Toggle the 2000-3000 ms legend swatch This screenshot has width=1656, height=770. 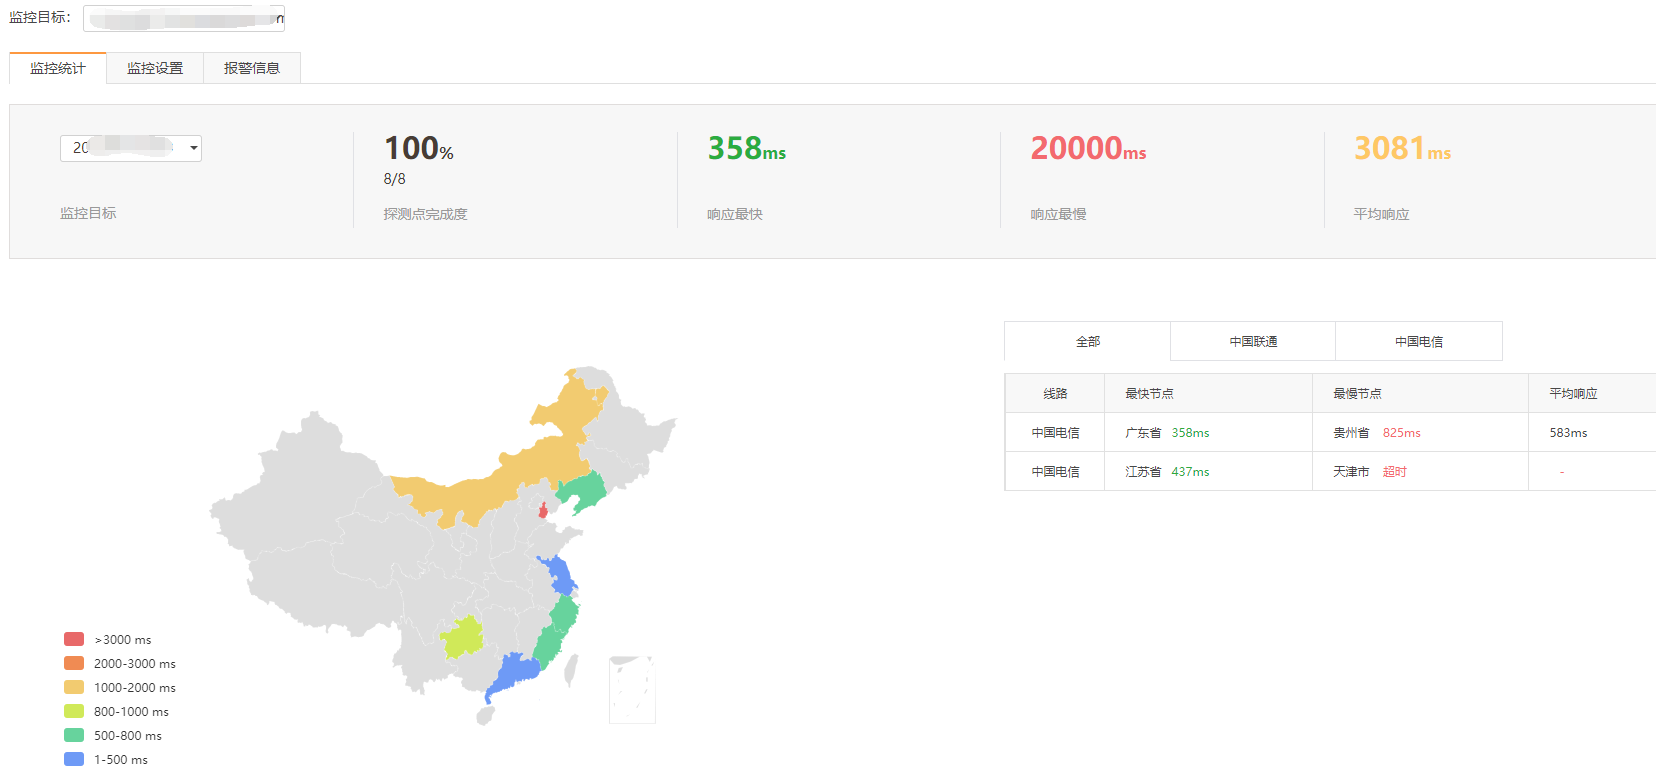[74, 663]
